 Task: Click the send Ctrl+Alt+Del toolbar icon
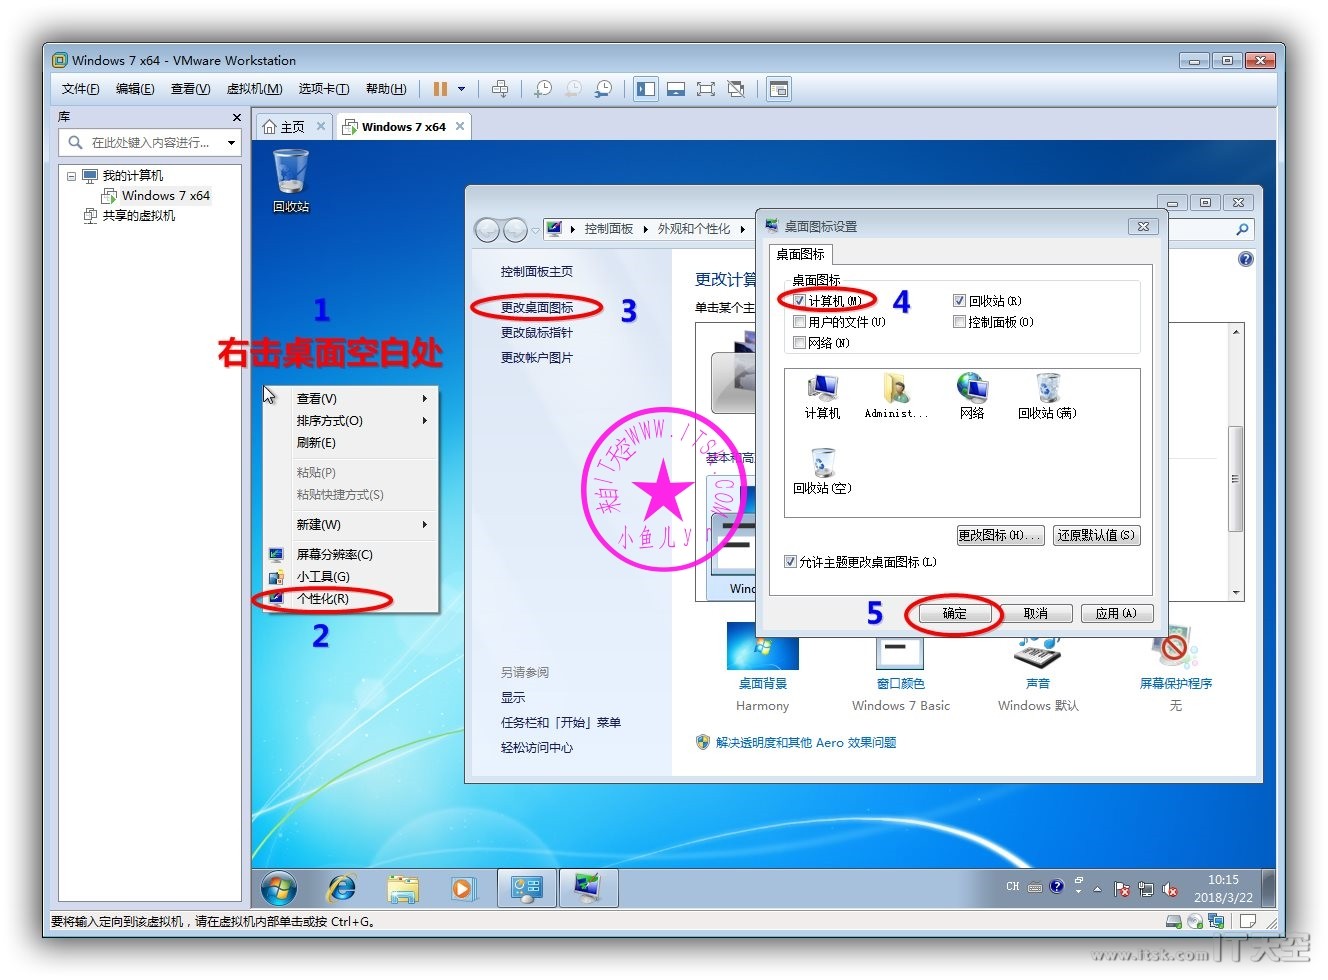(500, 89)
